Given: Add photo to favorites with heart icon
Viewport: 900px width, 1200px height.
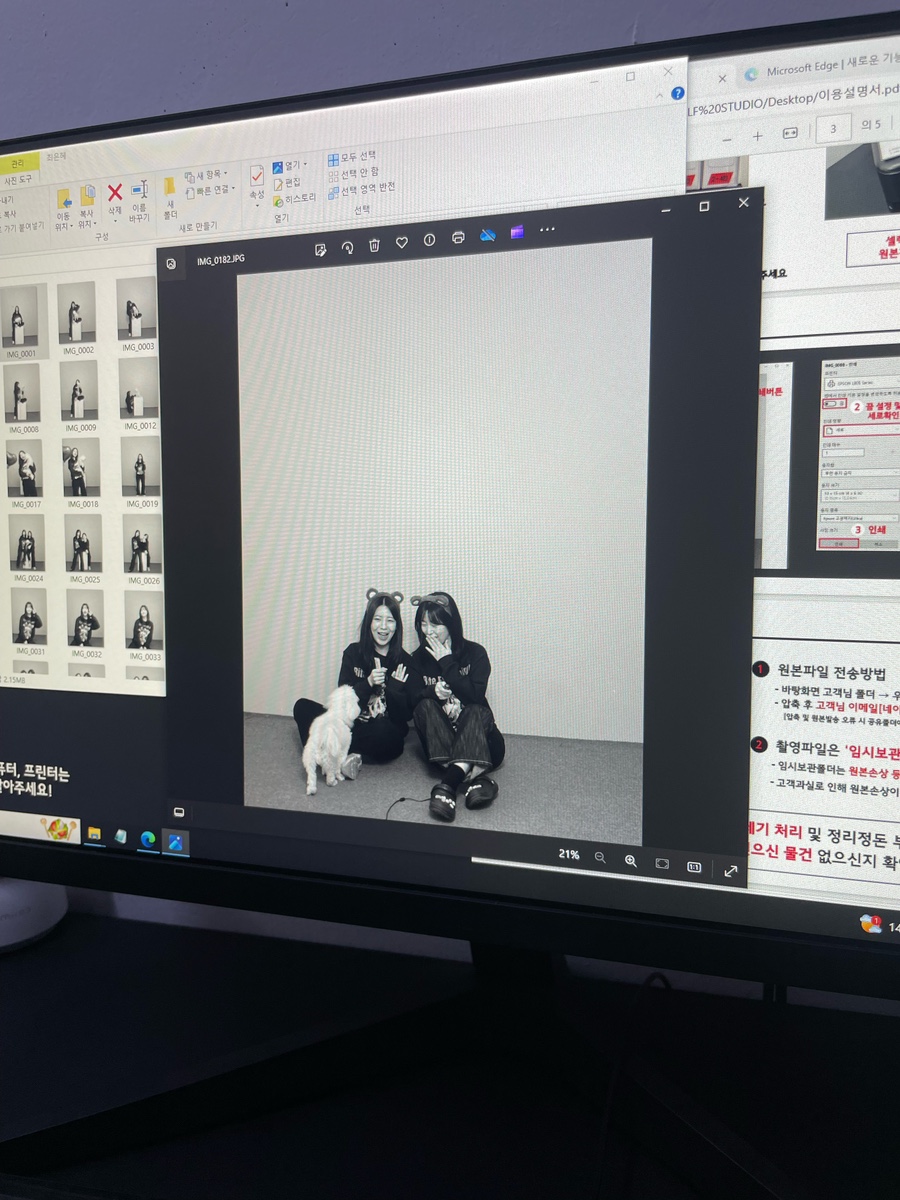Looking at the screenshot, I should click(401, 242).
